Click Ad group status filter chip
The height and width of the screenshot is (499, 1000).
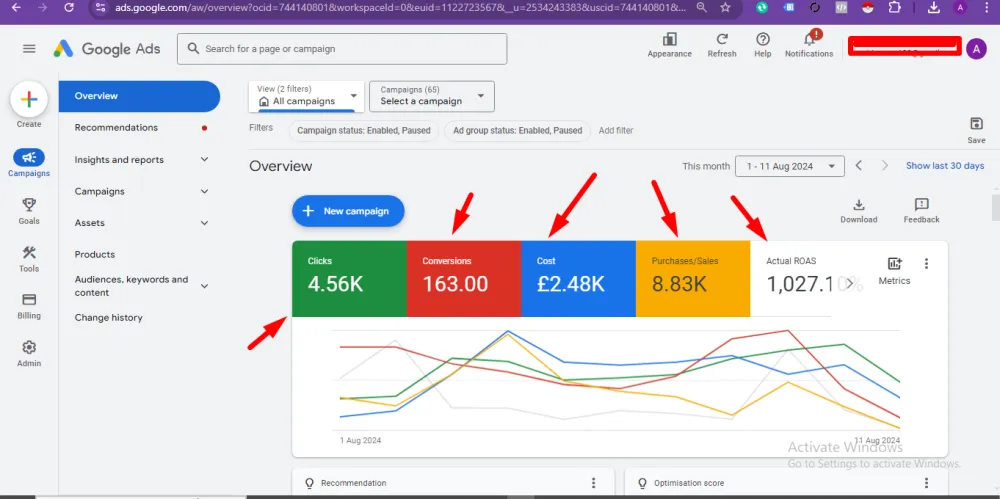pos(517,130)
